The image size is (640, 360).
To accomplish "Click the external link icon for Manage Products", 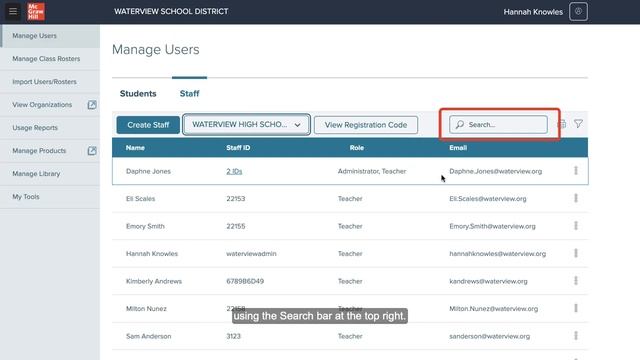I will coord(92,151).
